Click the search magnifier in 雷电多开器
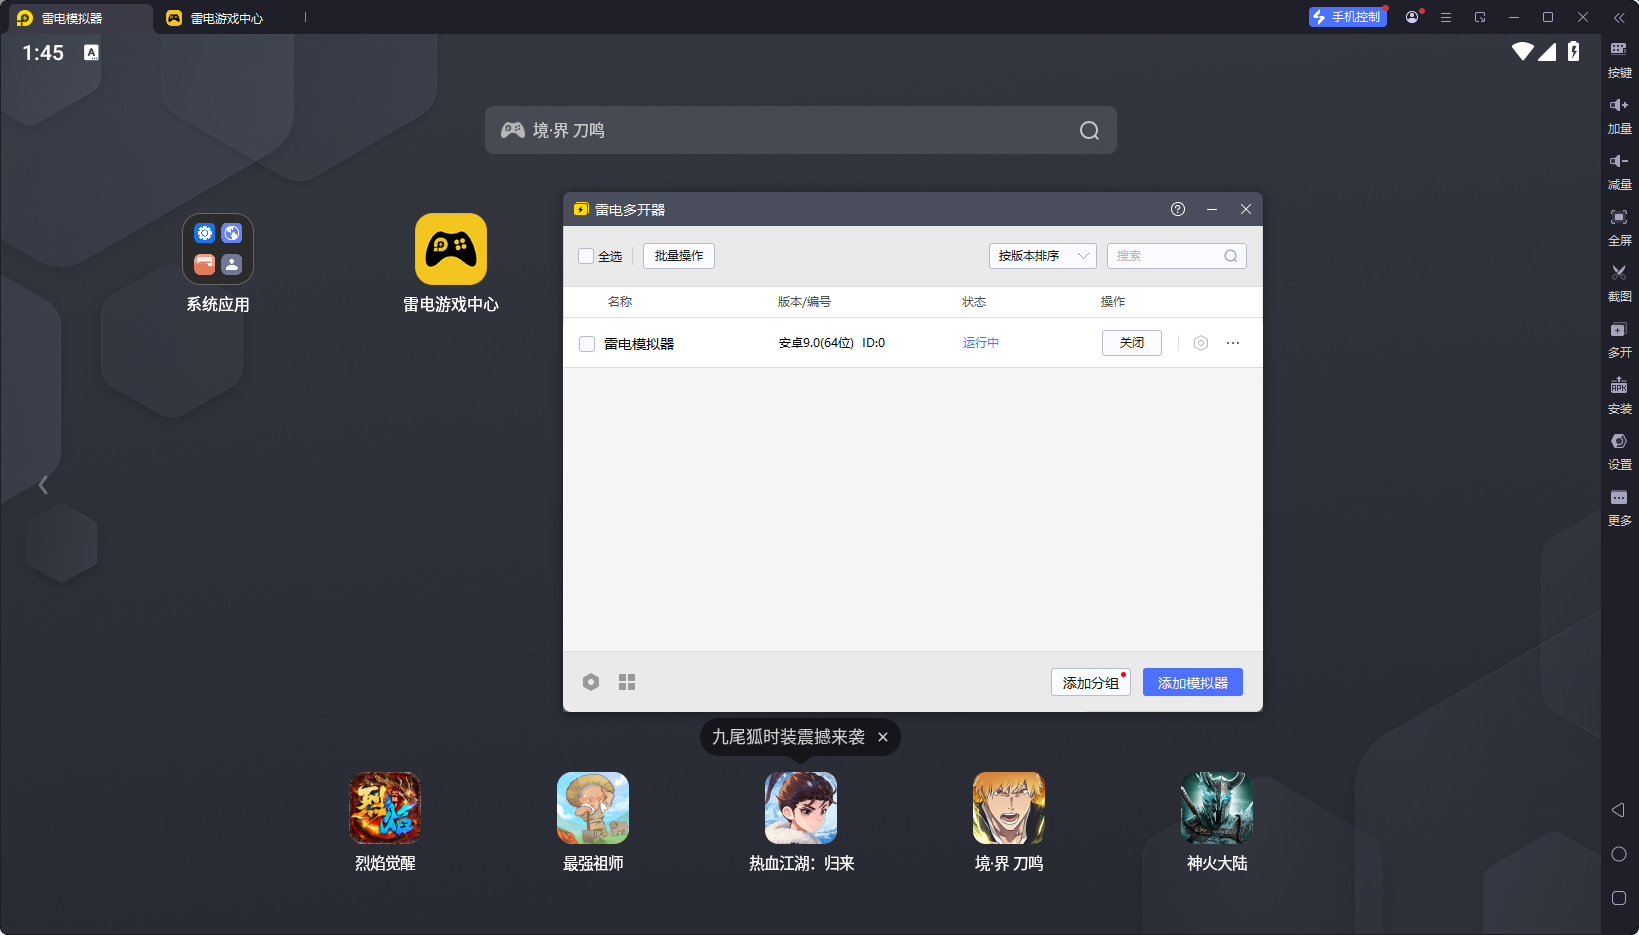The width and height of the screenshot is (1639, 935). pyautogui.click(x=1231, y=256)
